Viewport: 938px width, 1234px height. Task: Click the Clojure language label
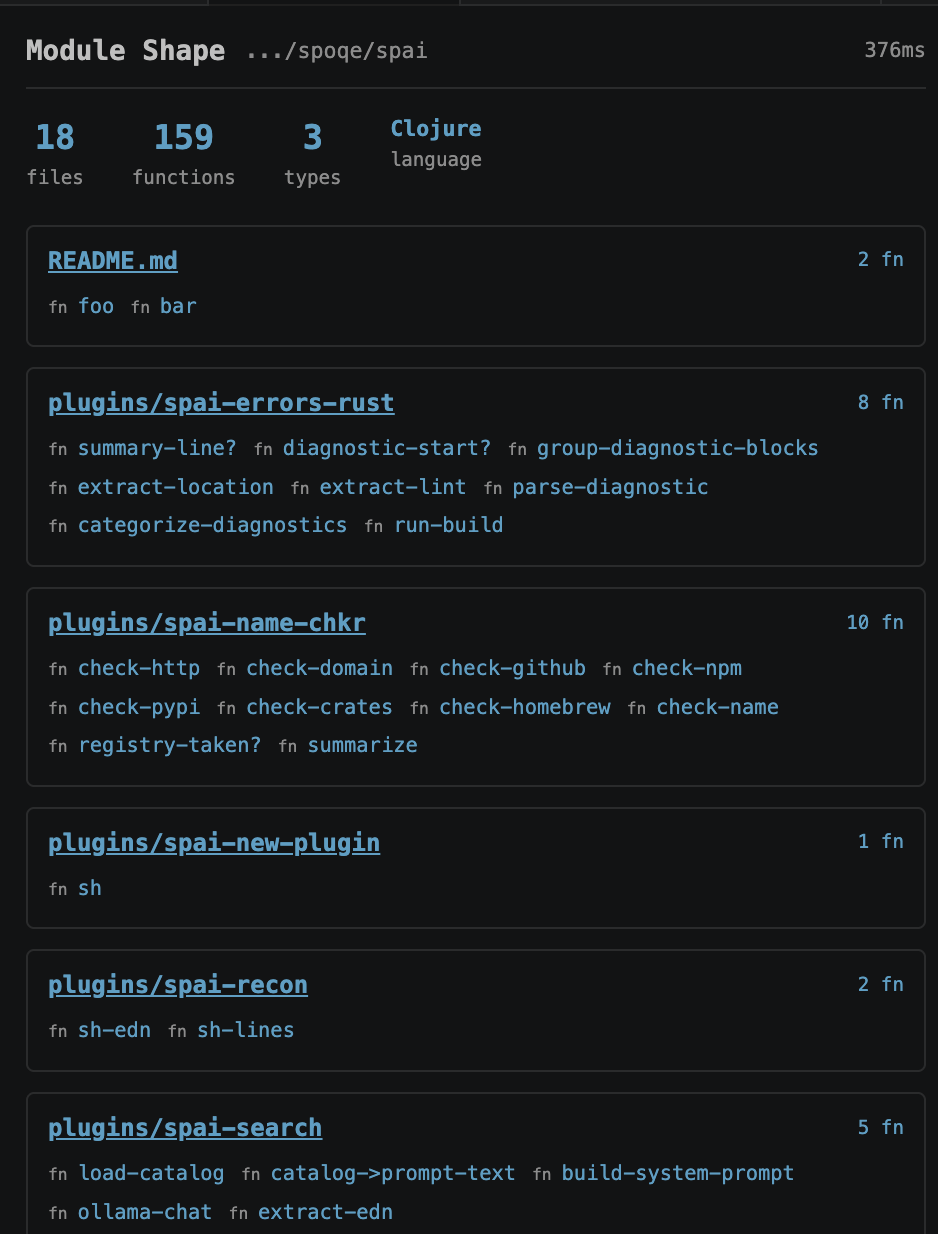click(x=436, y=128)
